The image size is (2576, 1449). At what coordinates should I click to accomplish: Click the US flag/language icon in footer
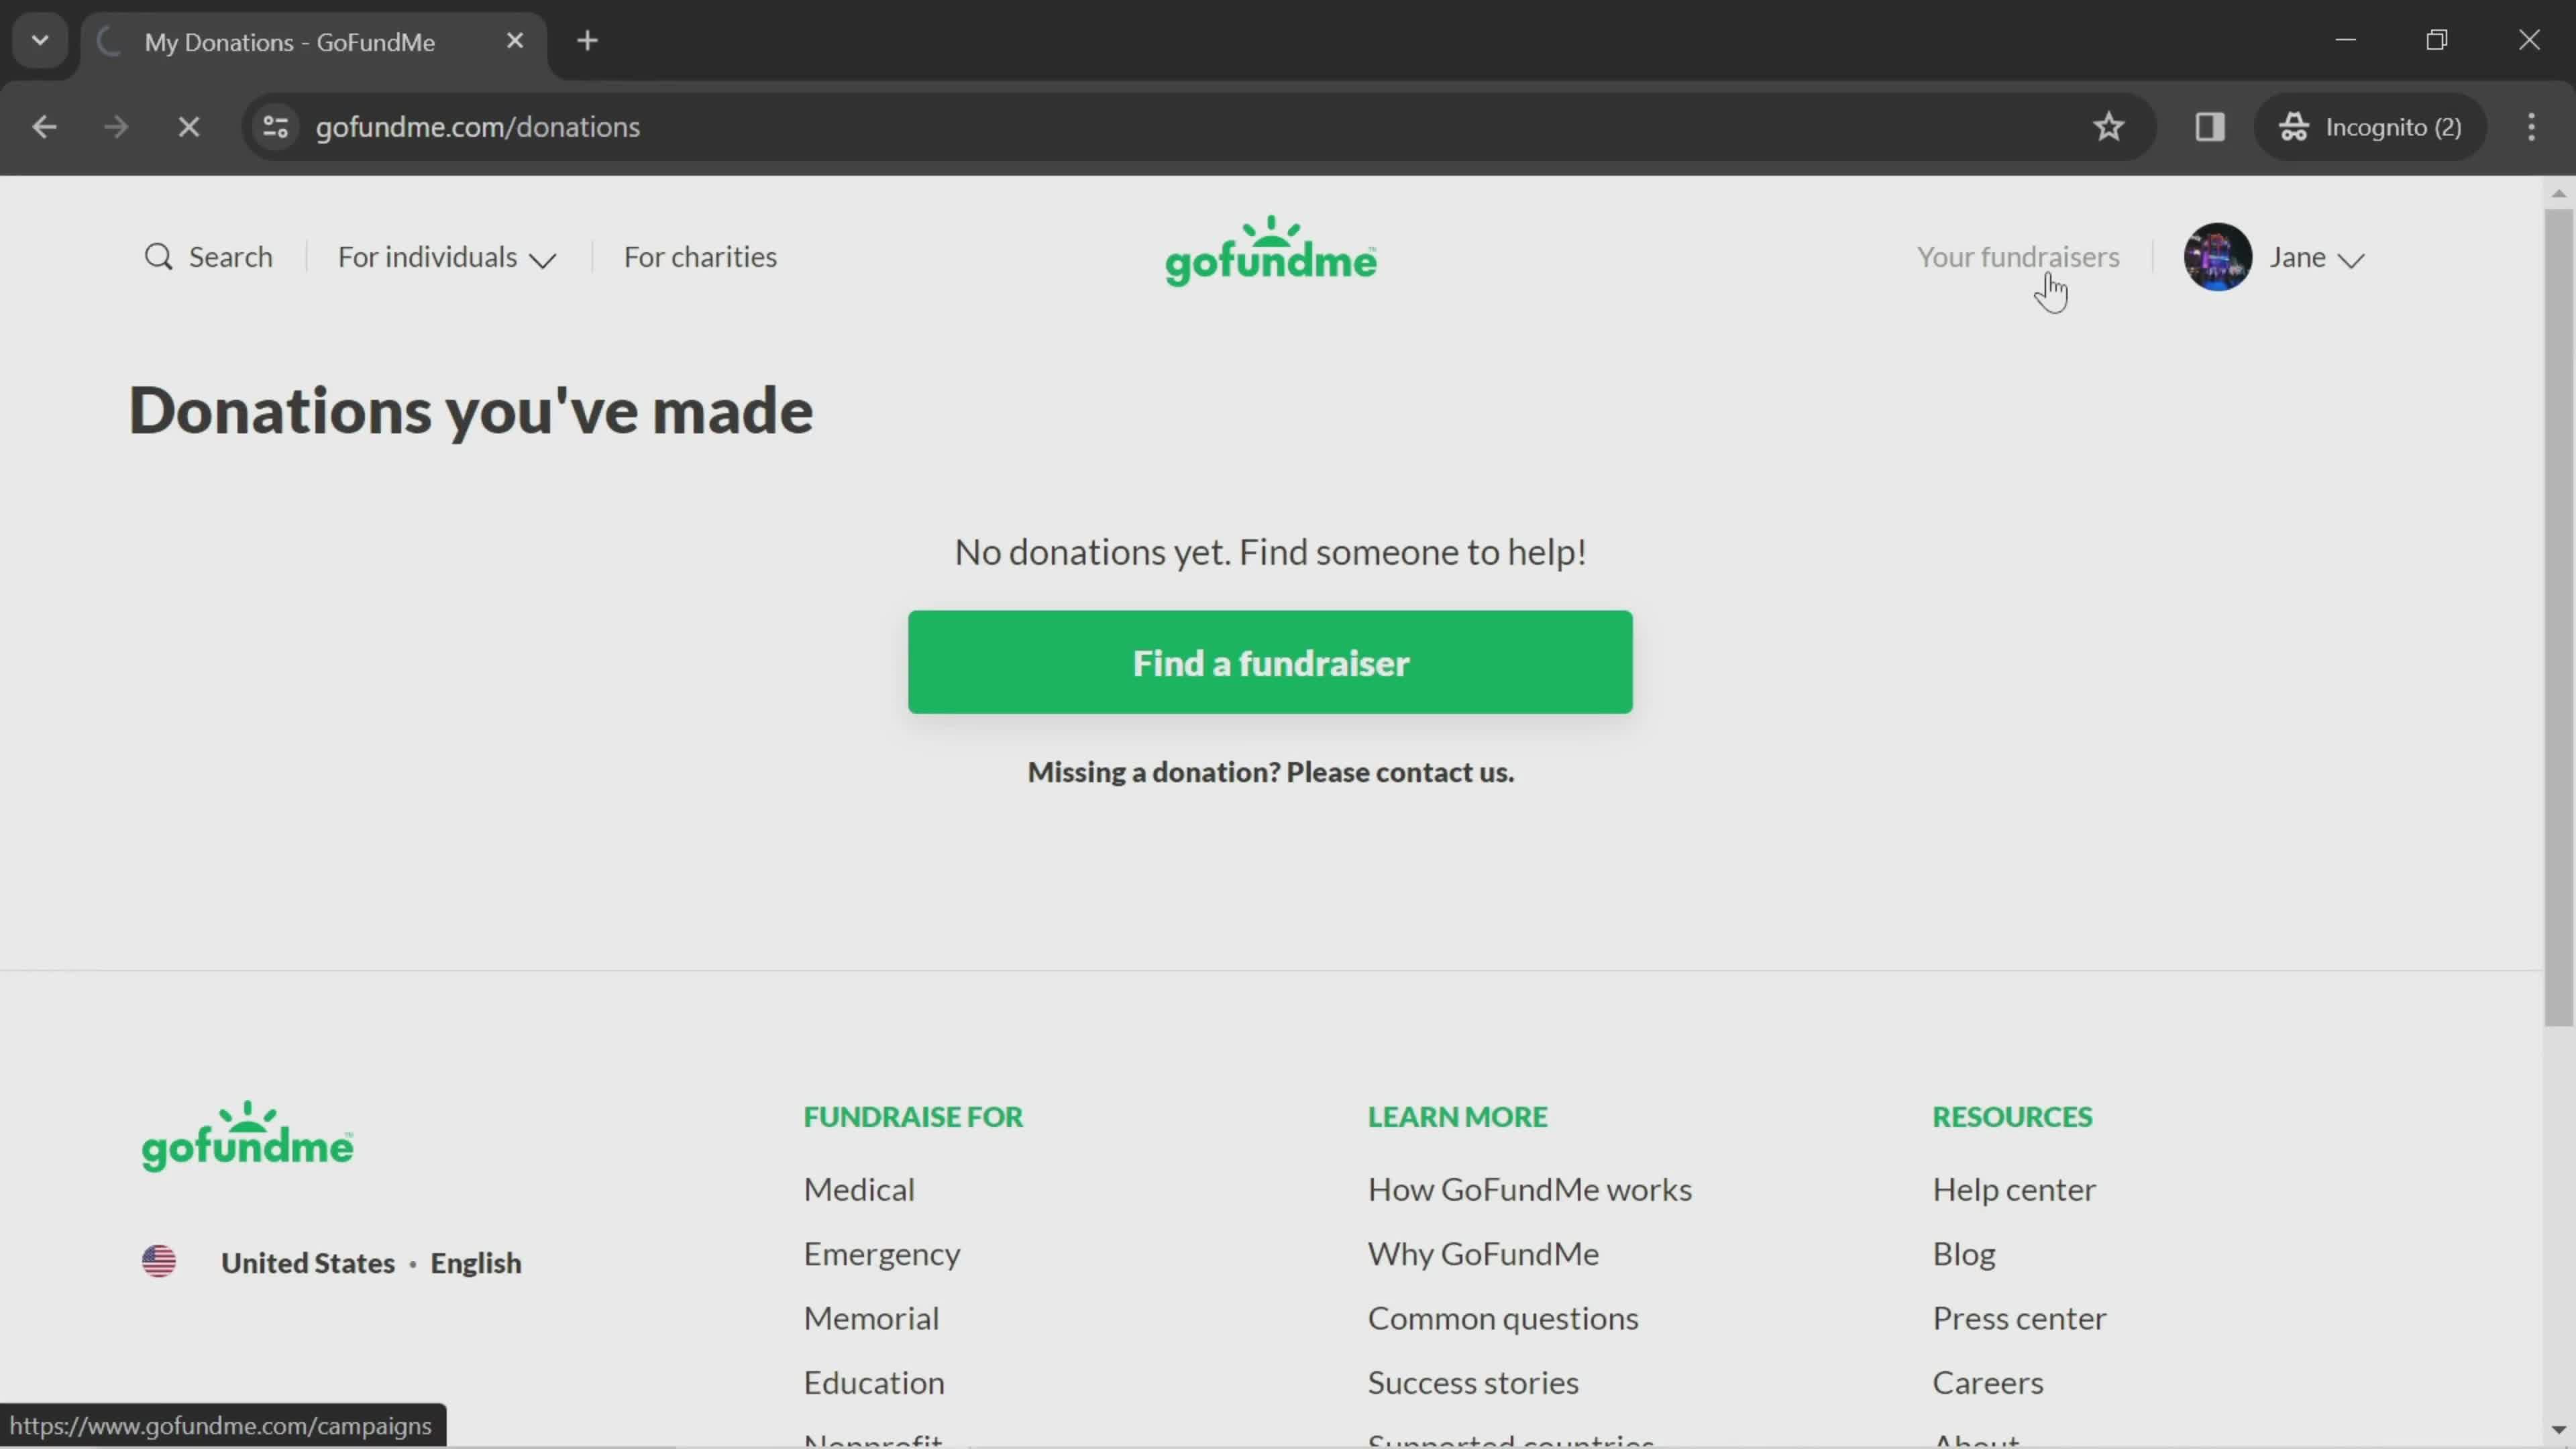click(x=159, y=1261)
